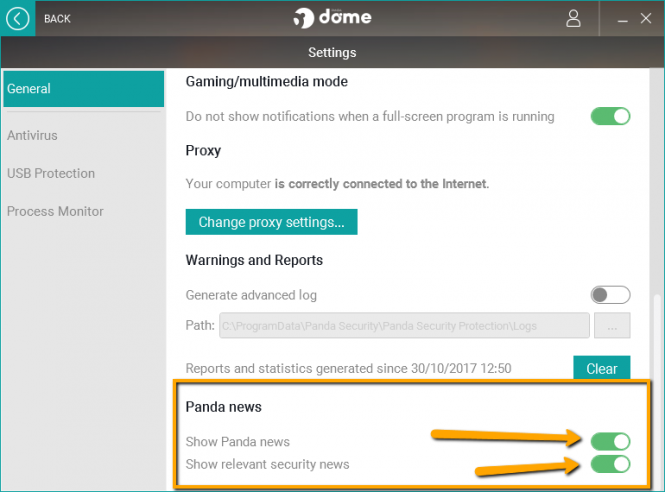Click the Proxy section heading

click(203, 151)
